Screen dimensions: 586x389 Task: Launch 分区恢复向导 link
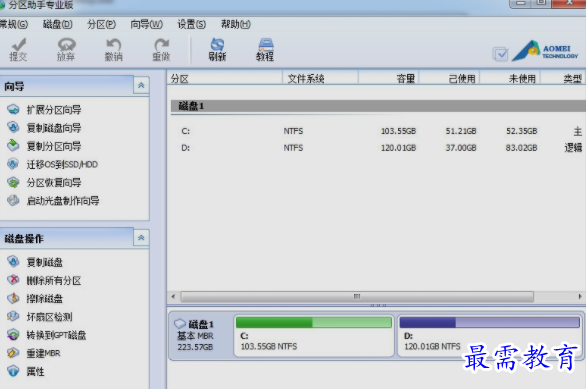pos(54,183)
